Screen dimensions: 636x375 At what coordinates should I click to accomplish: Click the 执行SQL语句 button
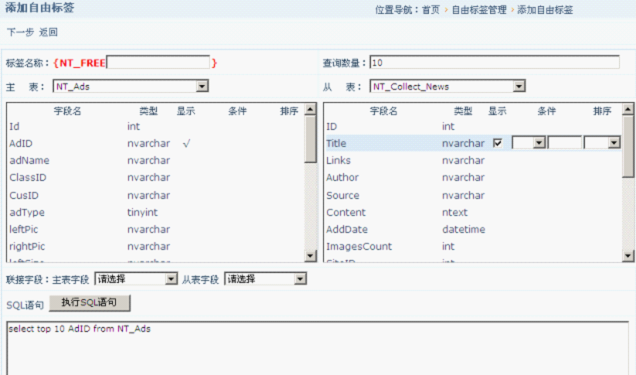[90, 303]
